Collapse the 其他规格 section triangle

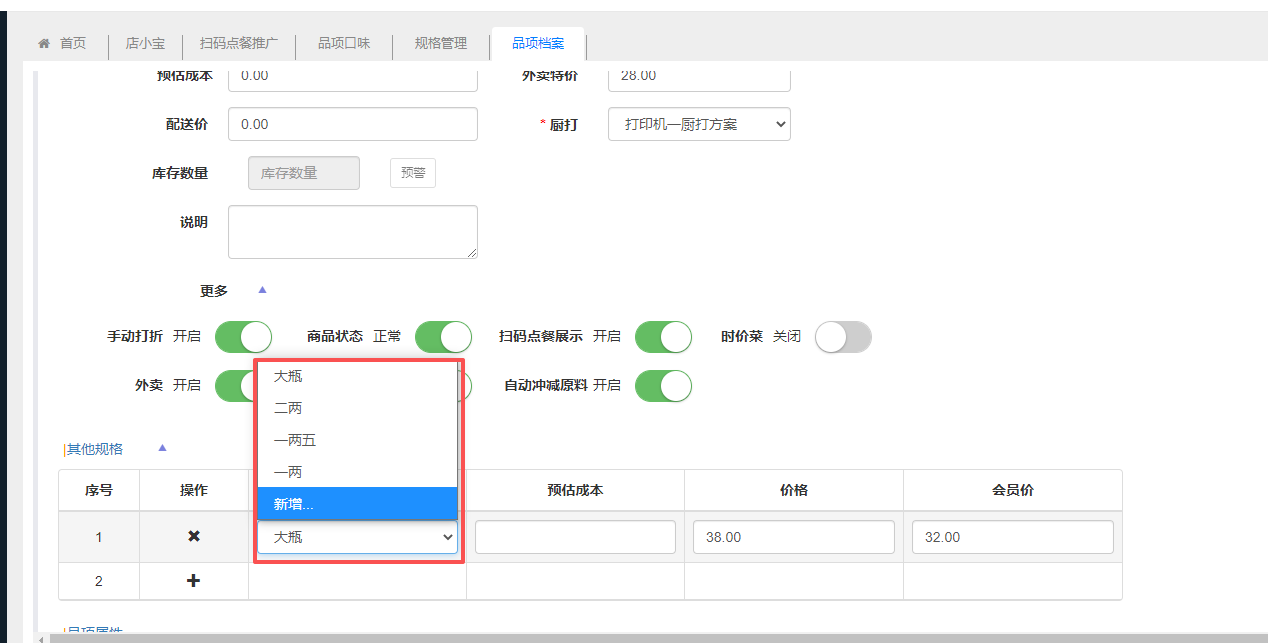pyautogui.click(x=162, y=448)
